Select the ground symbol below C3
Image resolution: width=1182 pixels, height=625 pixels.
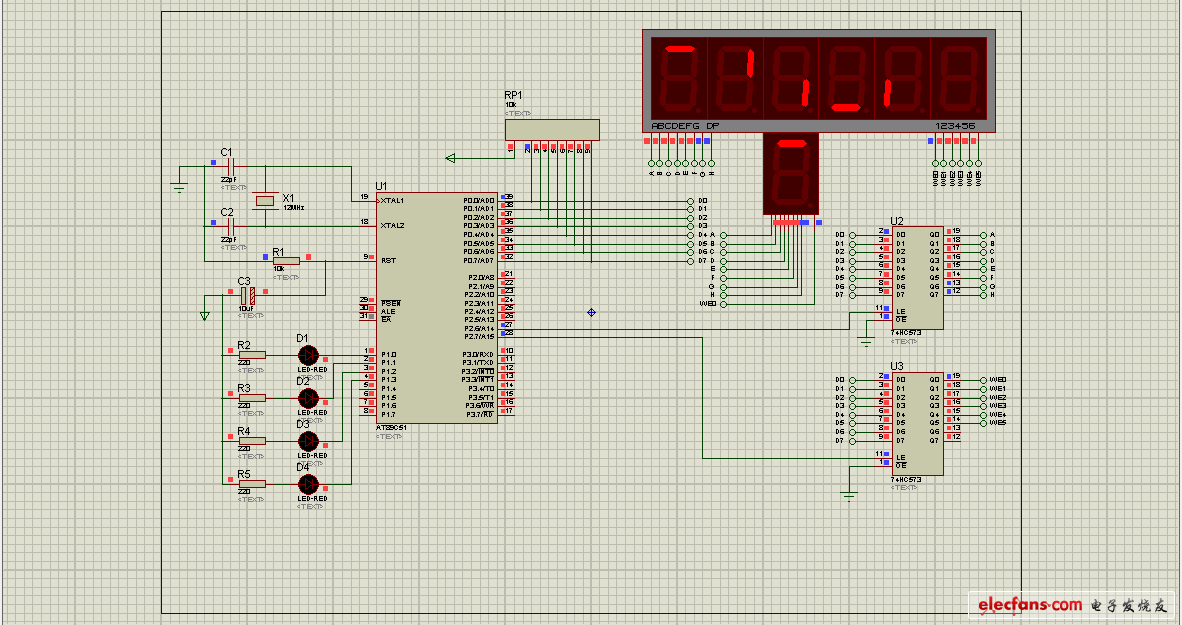click(x=205, y=316)
